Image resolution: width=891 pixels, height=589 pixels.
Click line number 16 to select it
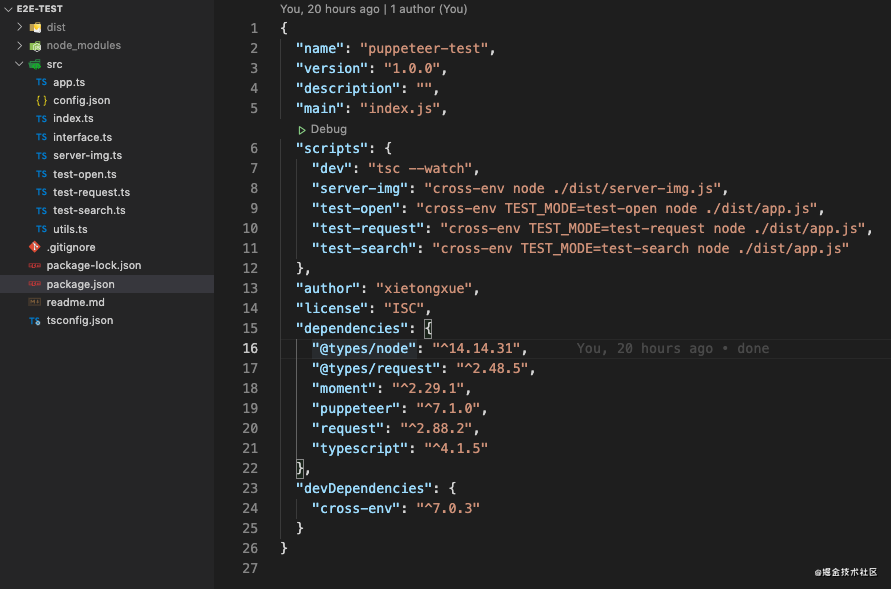[x=251, y=348]
